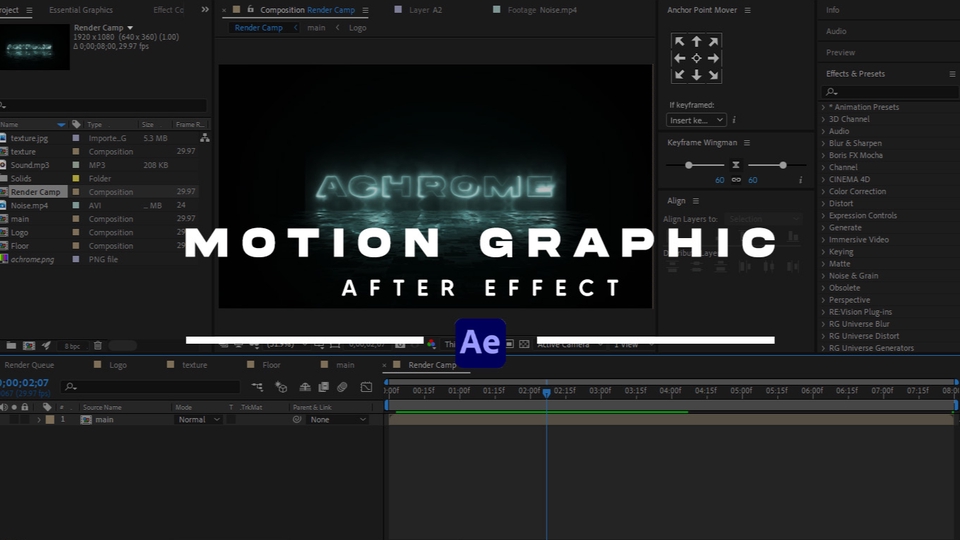Expand Blur & Sharpen effects category

click(823, 143)
